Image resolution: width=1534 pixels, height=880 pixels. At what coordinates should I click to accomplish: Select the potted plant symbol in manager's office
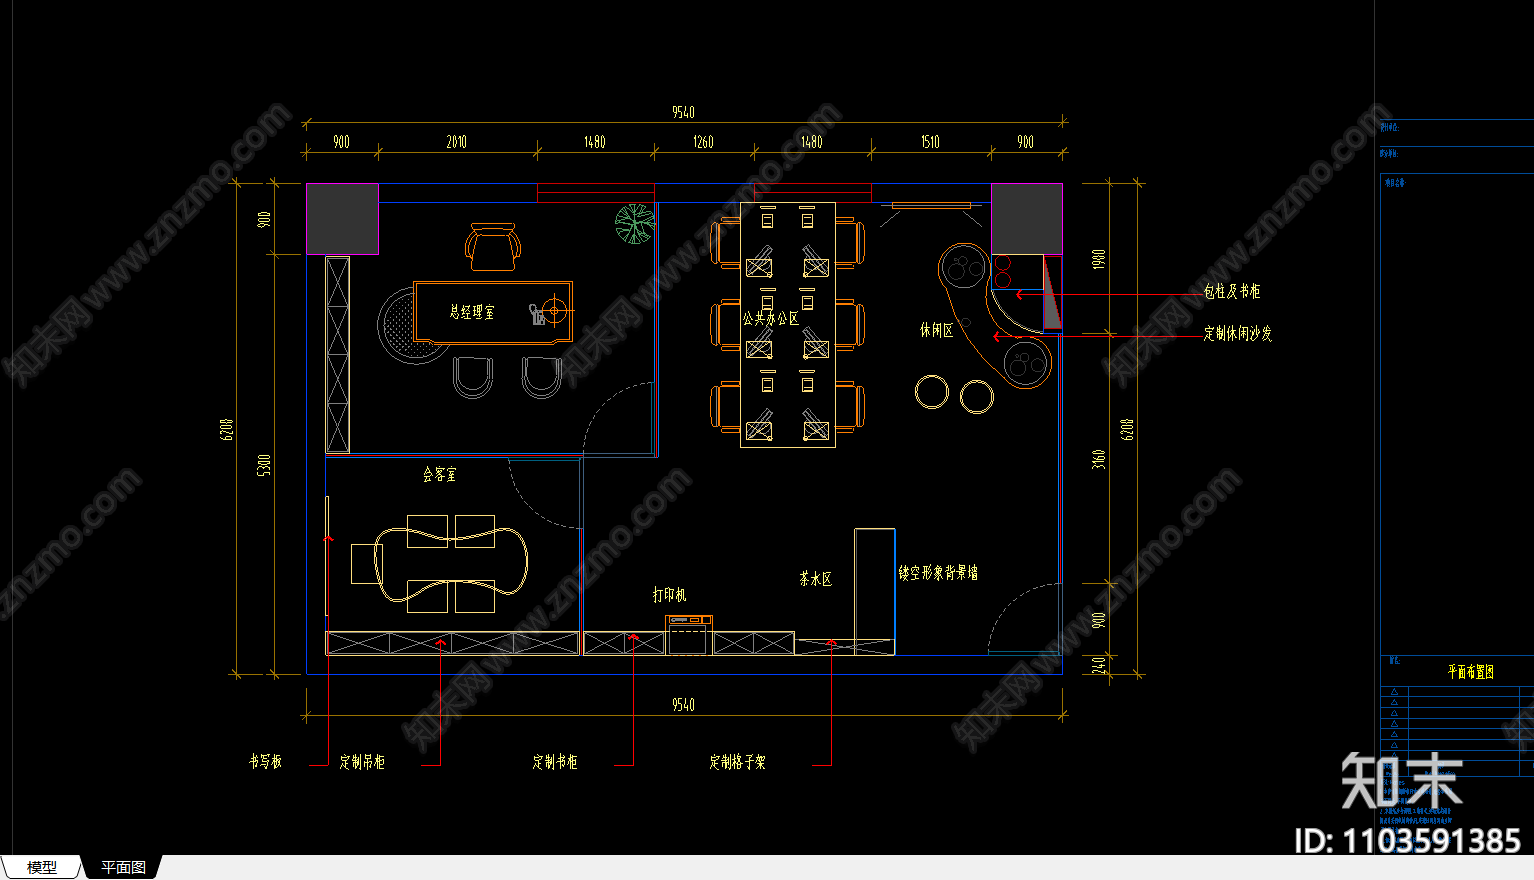tap(634, 224)
